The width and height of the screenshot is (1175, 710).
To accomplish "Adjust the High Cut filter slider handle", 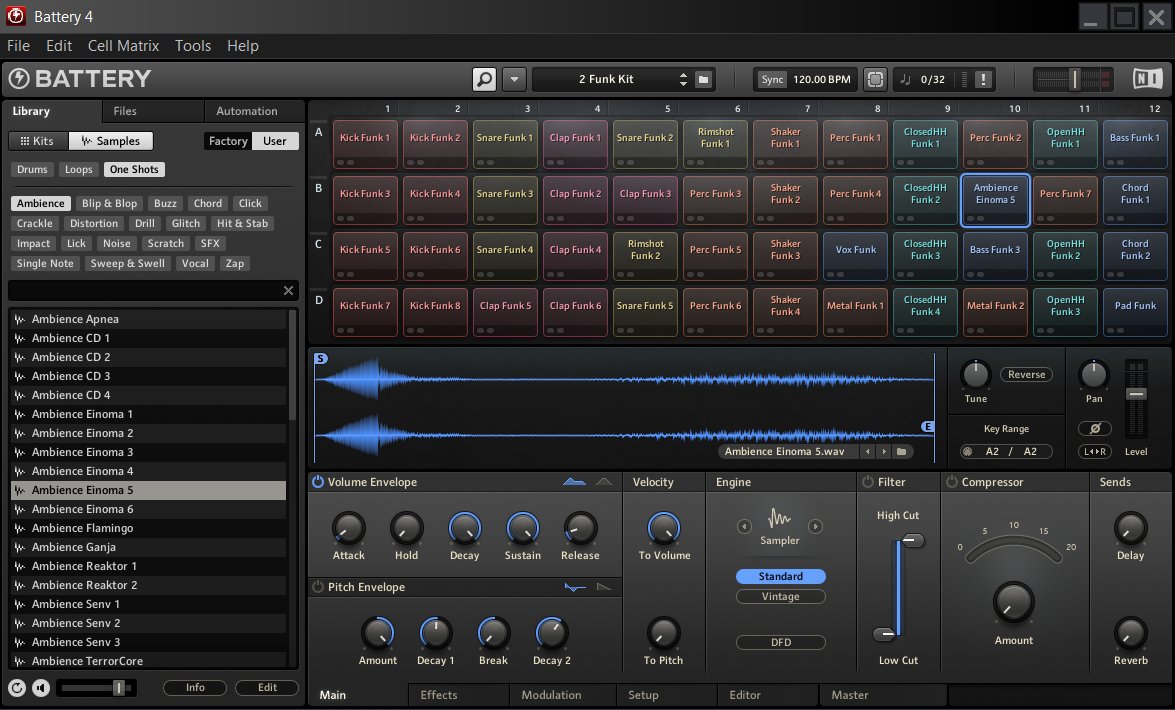I will coord(912,541).
